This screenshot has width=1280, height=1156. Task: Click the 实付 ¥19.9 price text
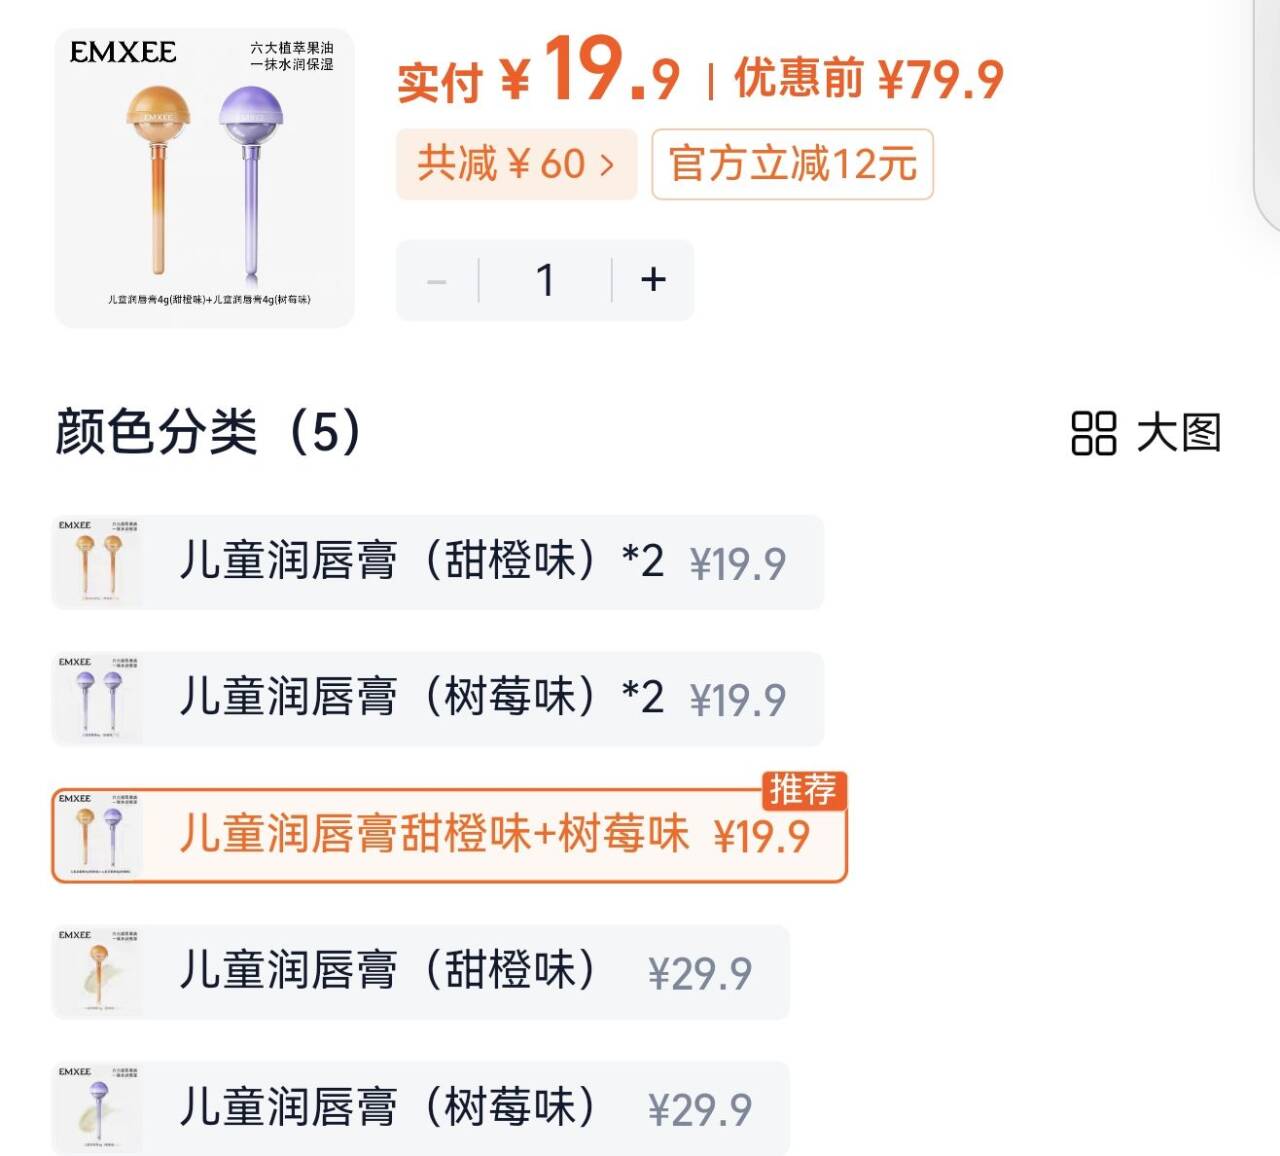point(538,73)
